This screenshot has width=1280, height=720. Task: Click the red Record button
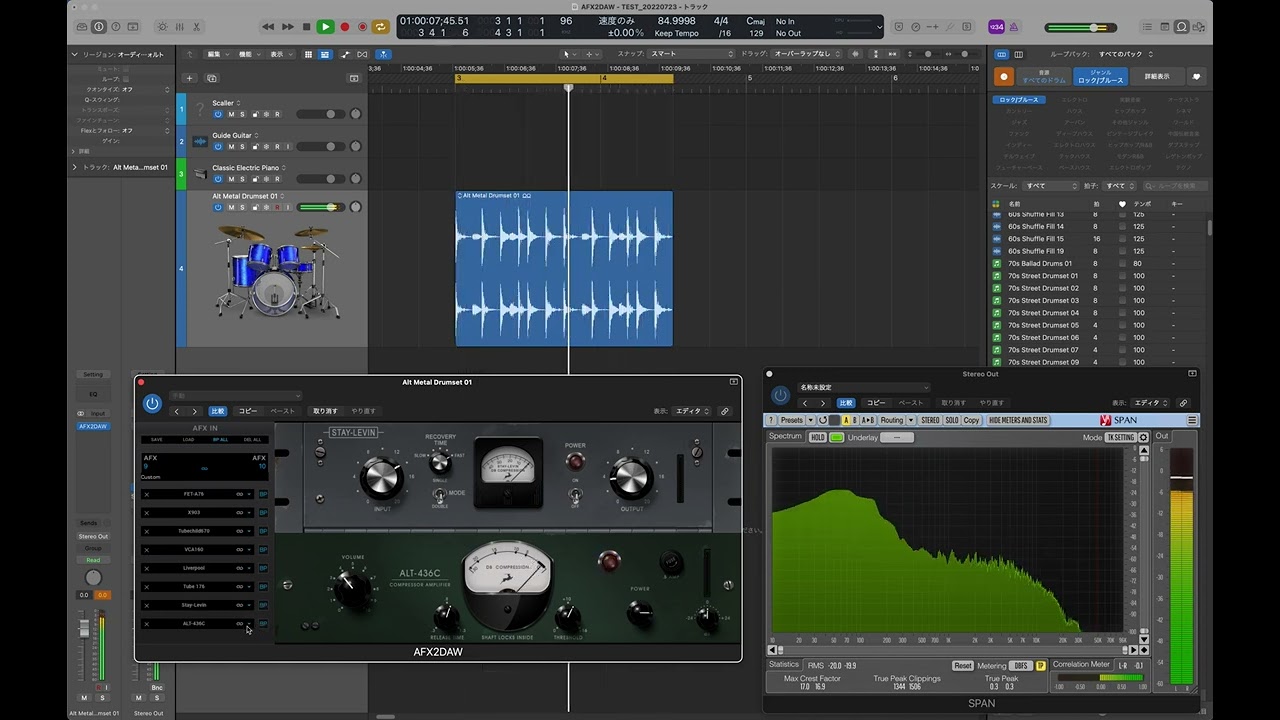pos(345,27)
